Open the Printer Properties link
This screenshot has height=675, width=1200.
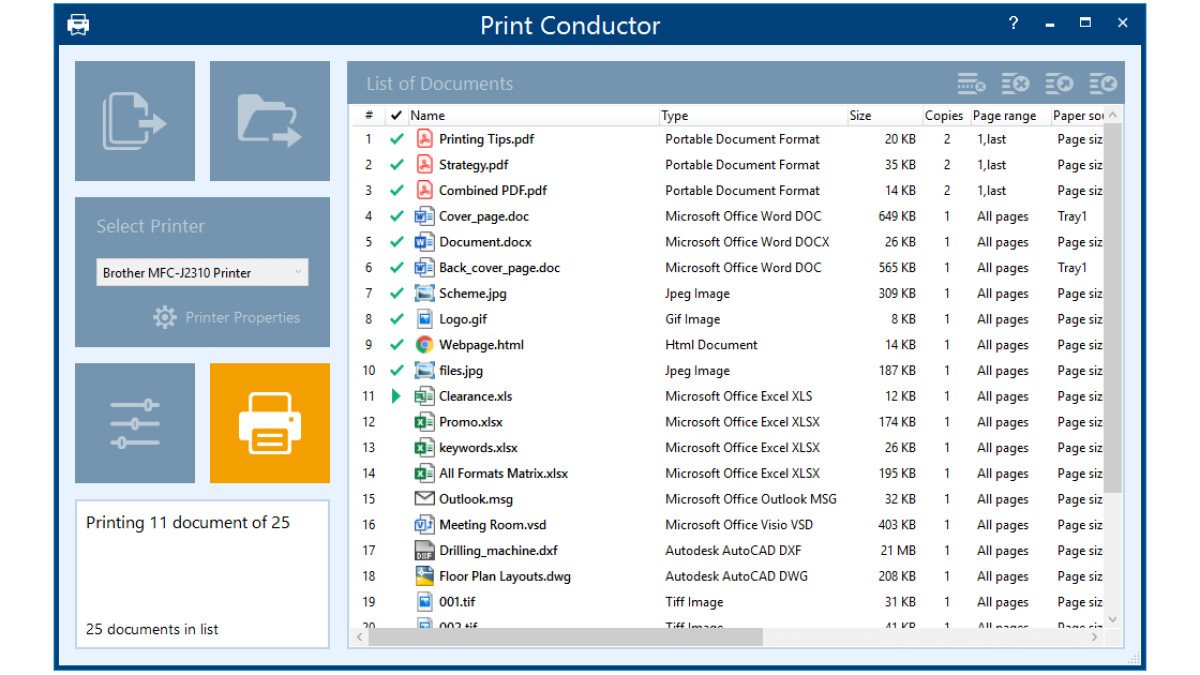(x=242, y=318)
